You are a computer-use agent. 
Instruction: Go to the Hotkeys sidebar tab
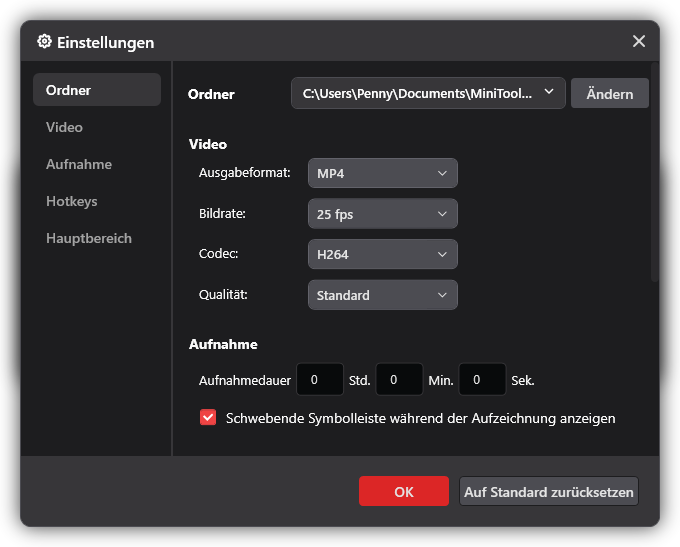pyautogui.click(x=72, y=201)
